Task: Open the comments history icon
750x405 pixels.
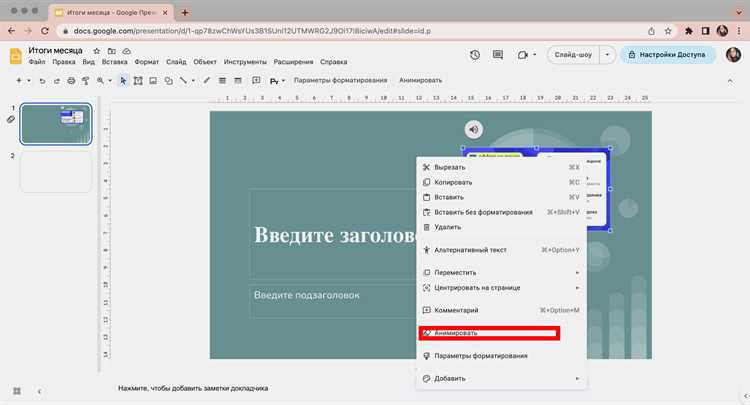Action: pyautogui.click(x=498, y=55)
